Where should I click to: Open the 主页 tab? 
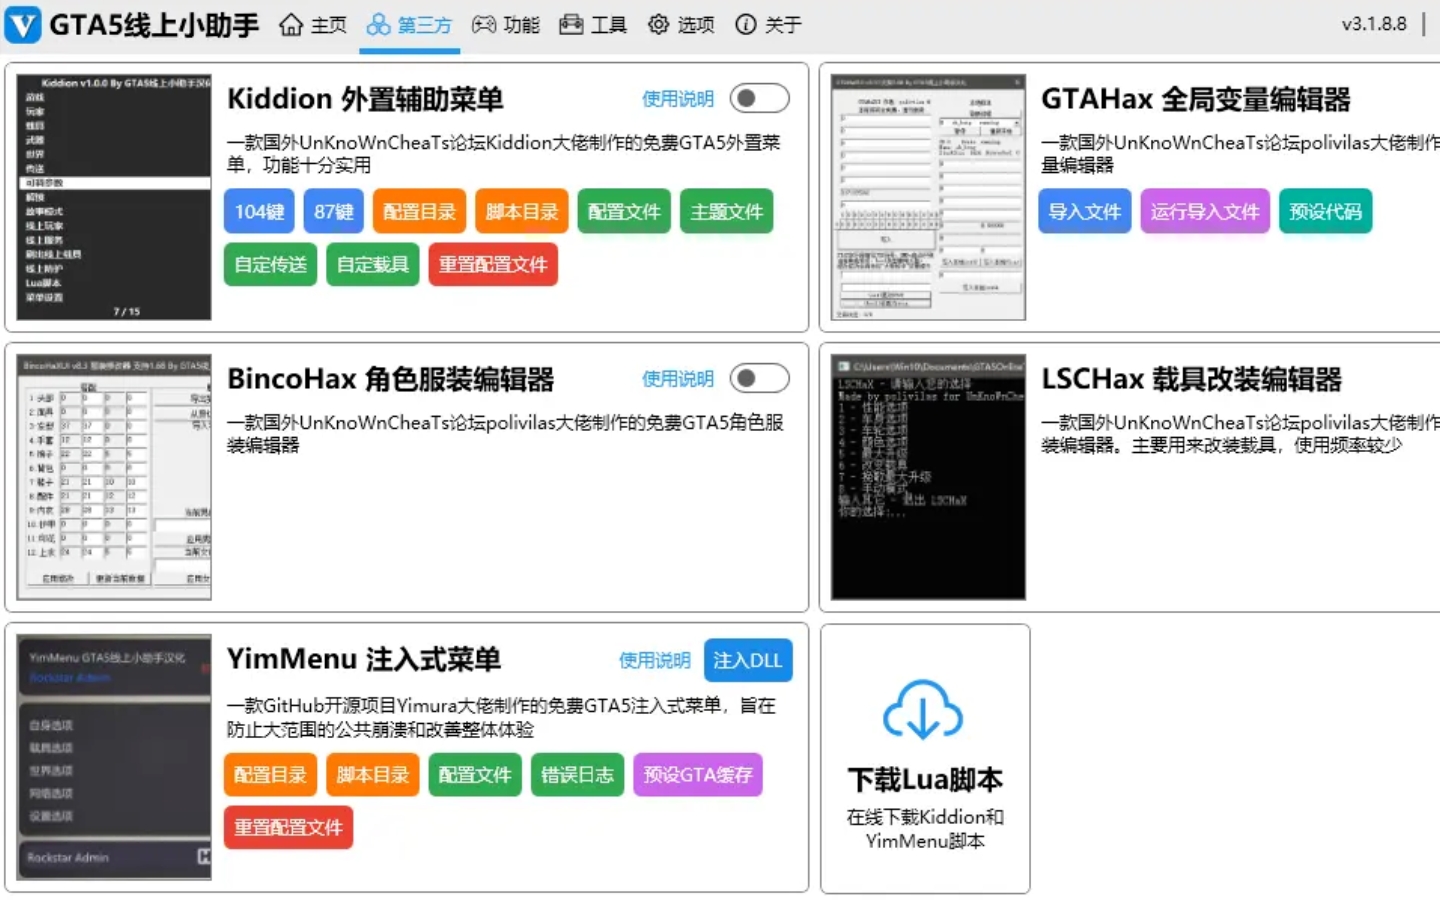(312, 24)
